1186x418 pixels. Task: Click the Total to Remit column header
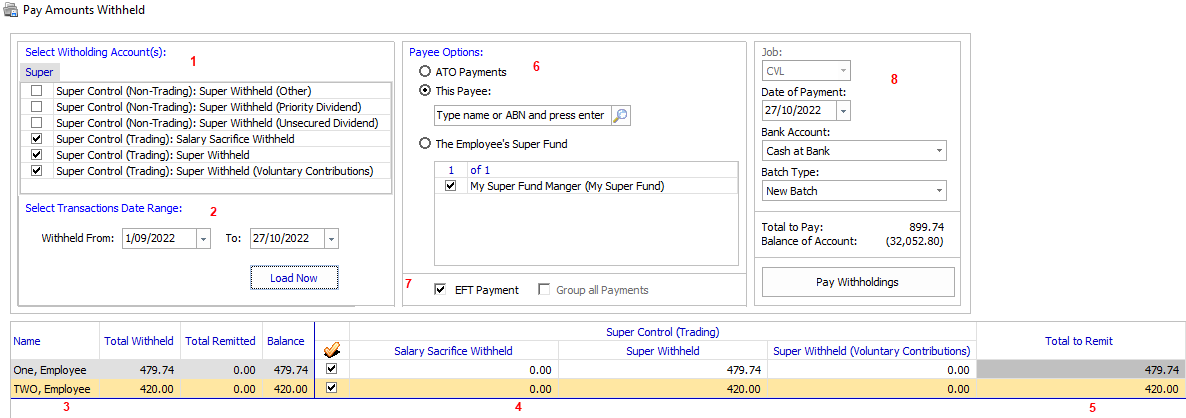pos(1078,341)
